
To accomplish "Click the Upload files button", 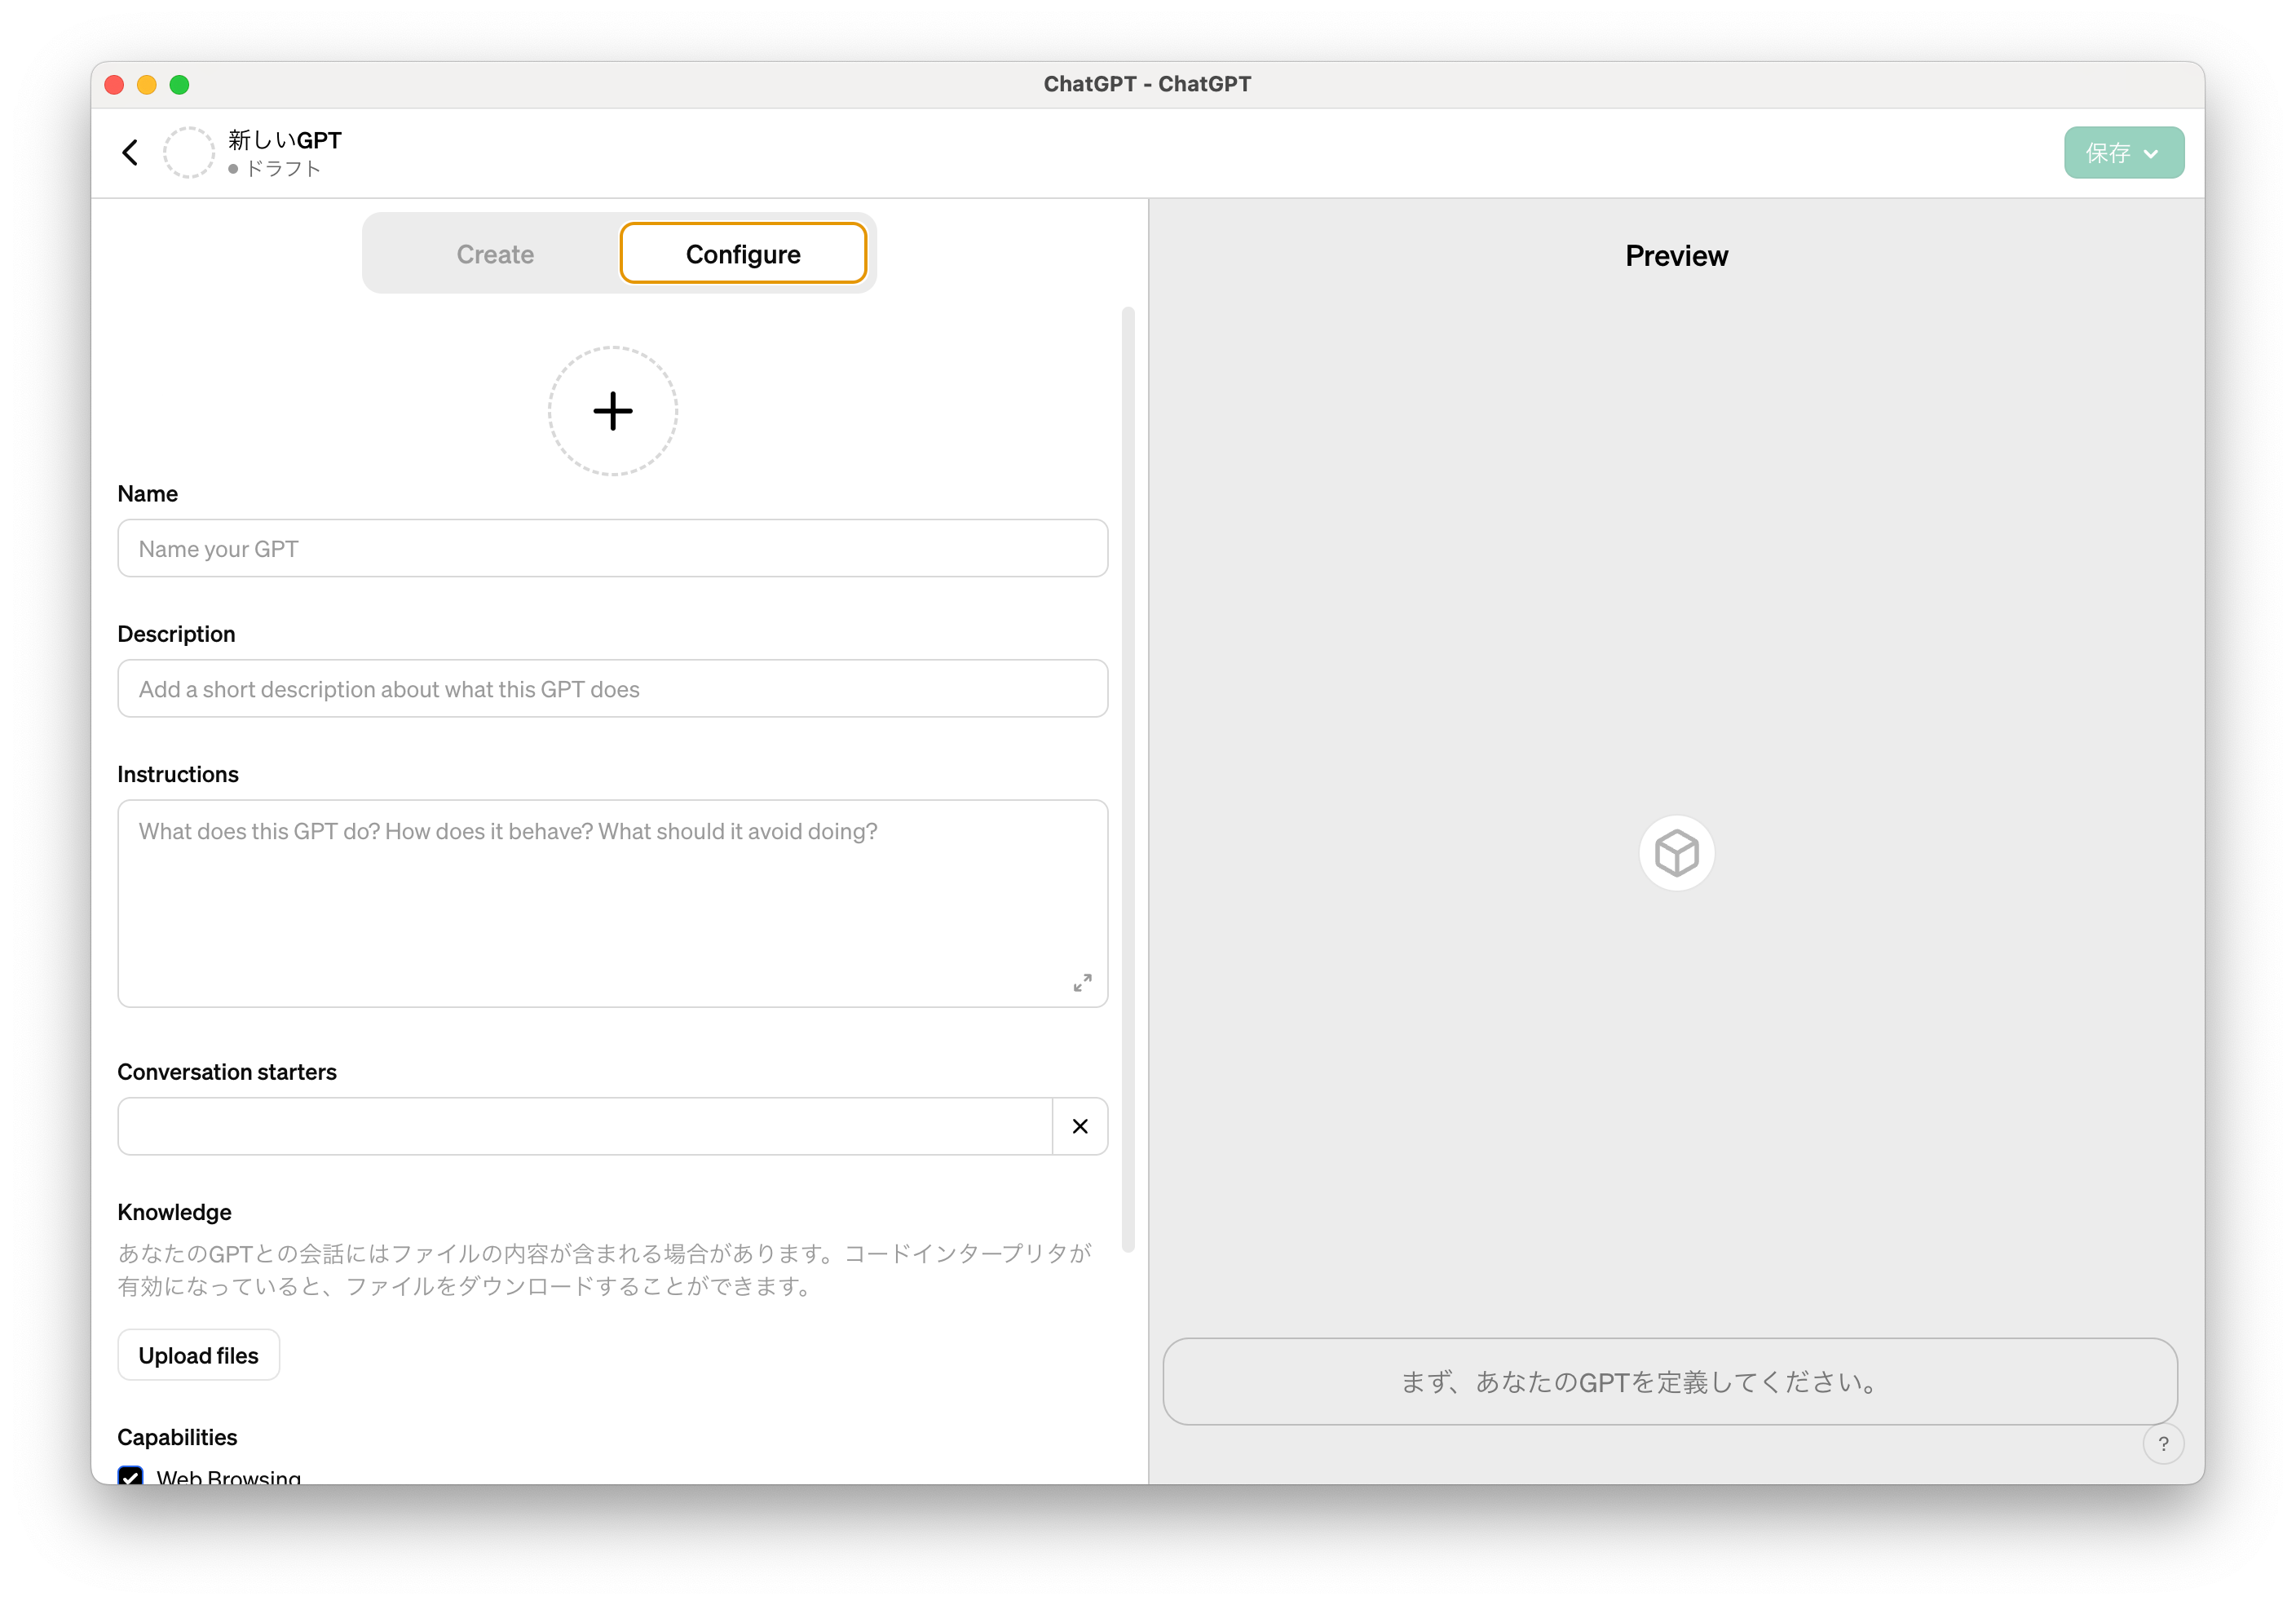I will point(199,1356).
